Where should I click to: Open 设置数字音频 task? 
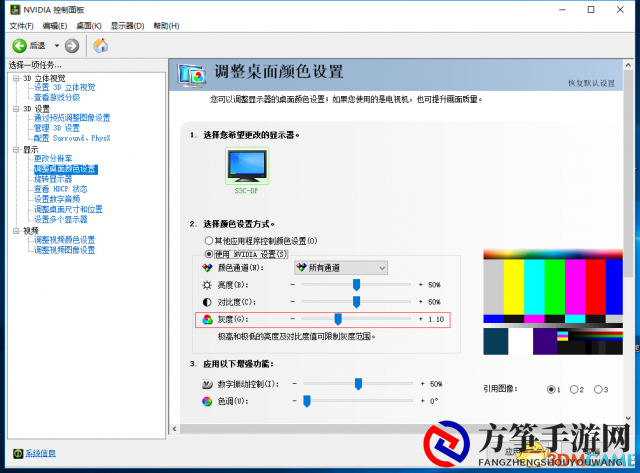click(x=57, y=199)
